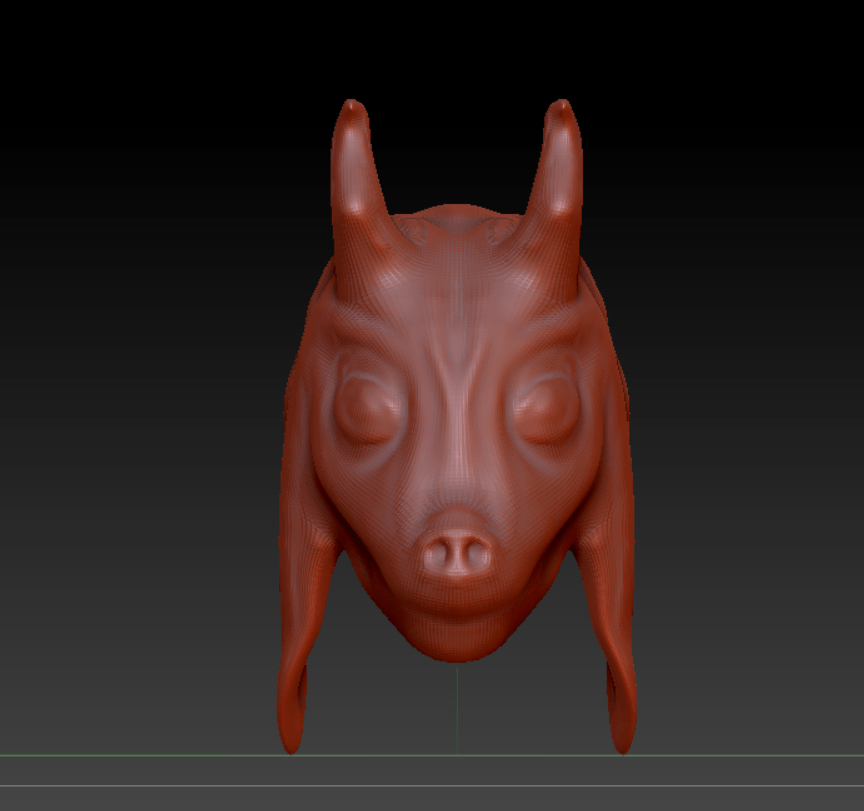
Task: Click the snout bridge above the nose
Action: tap(456, 480)
